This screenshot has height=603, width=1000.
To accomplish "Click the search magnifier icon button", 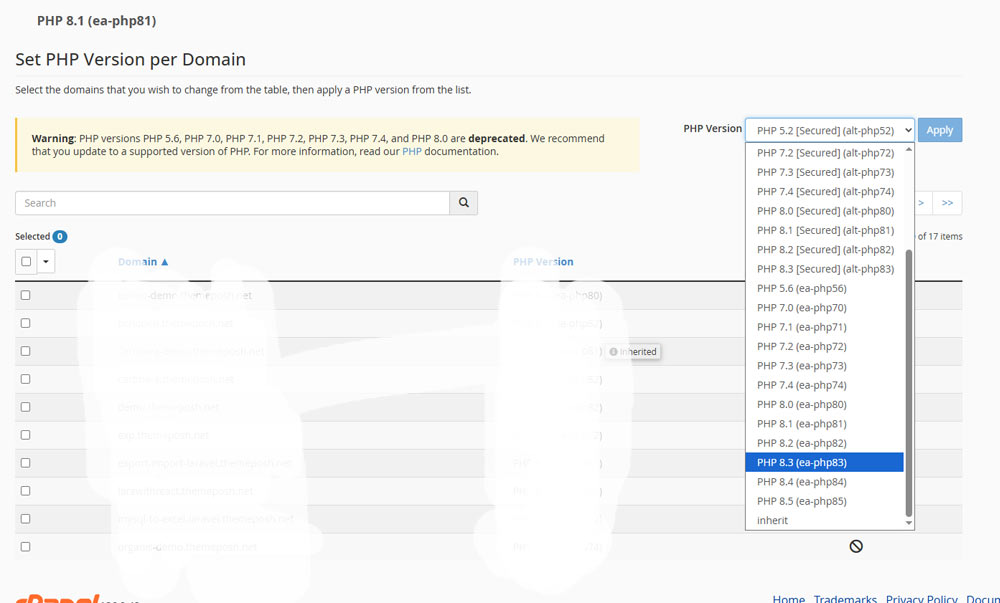I will 463,203.
